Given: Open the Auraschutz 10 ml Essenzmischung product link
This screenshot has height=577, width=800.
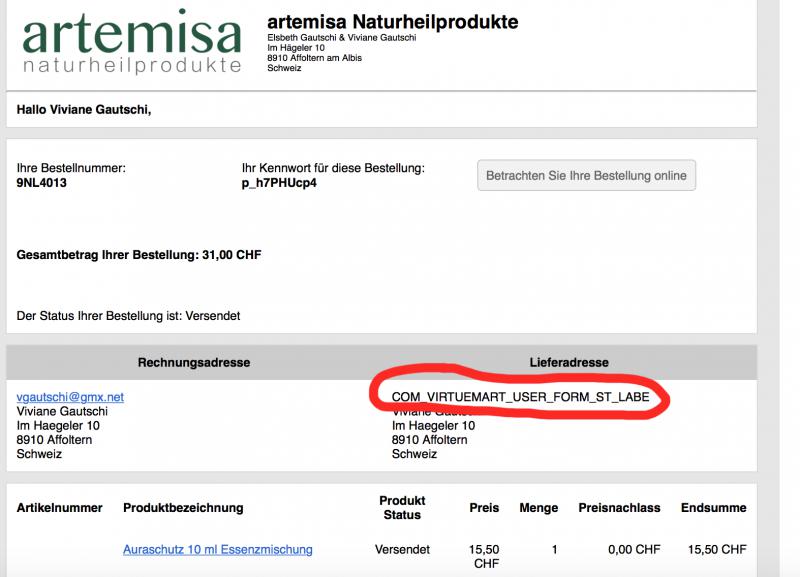Looking at the screenshot, I should [217, 549].
